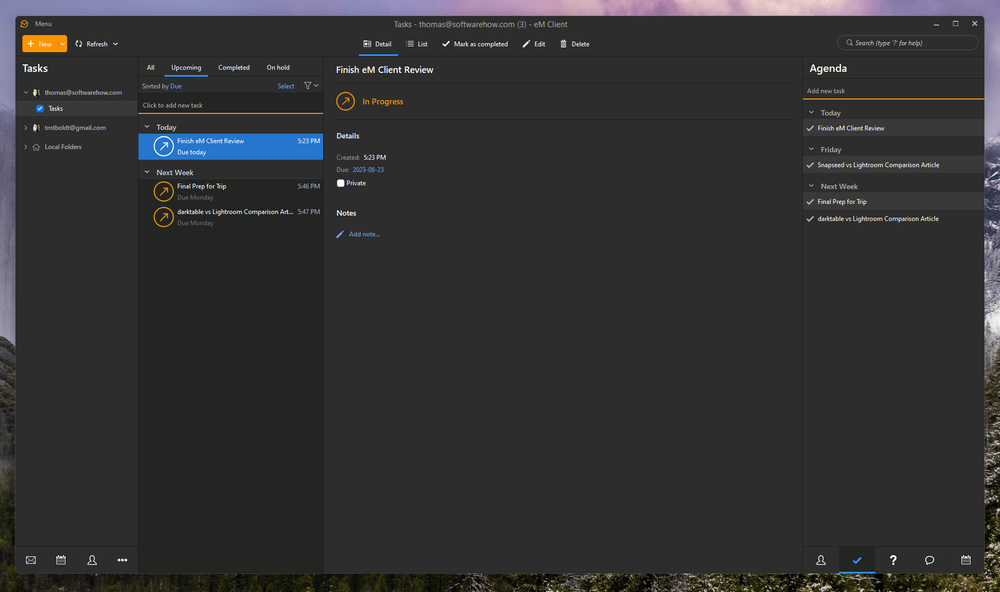
Task: Open more sections ellipsis icon
Action: 122,560
